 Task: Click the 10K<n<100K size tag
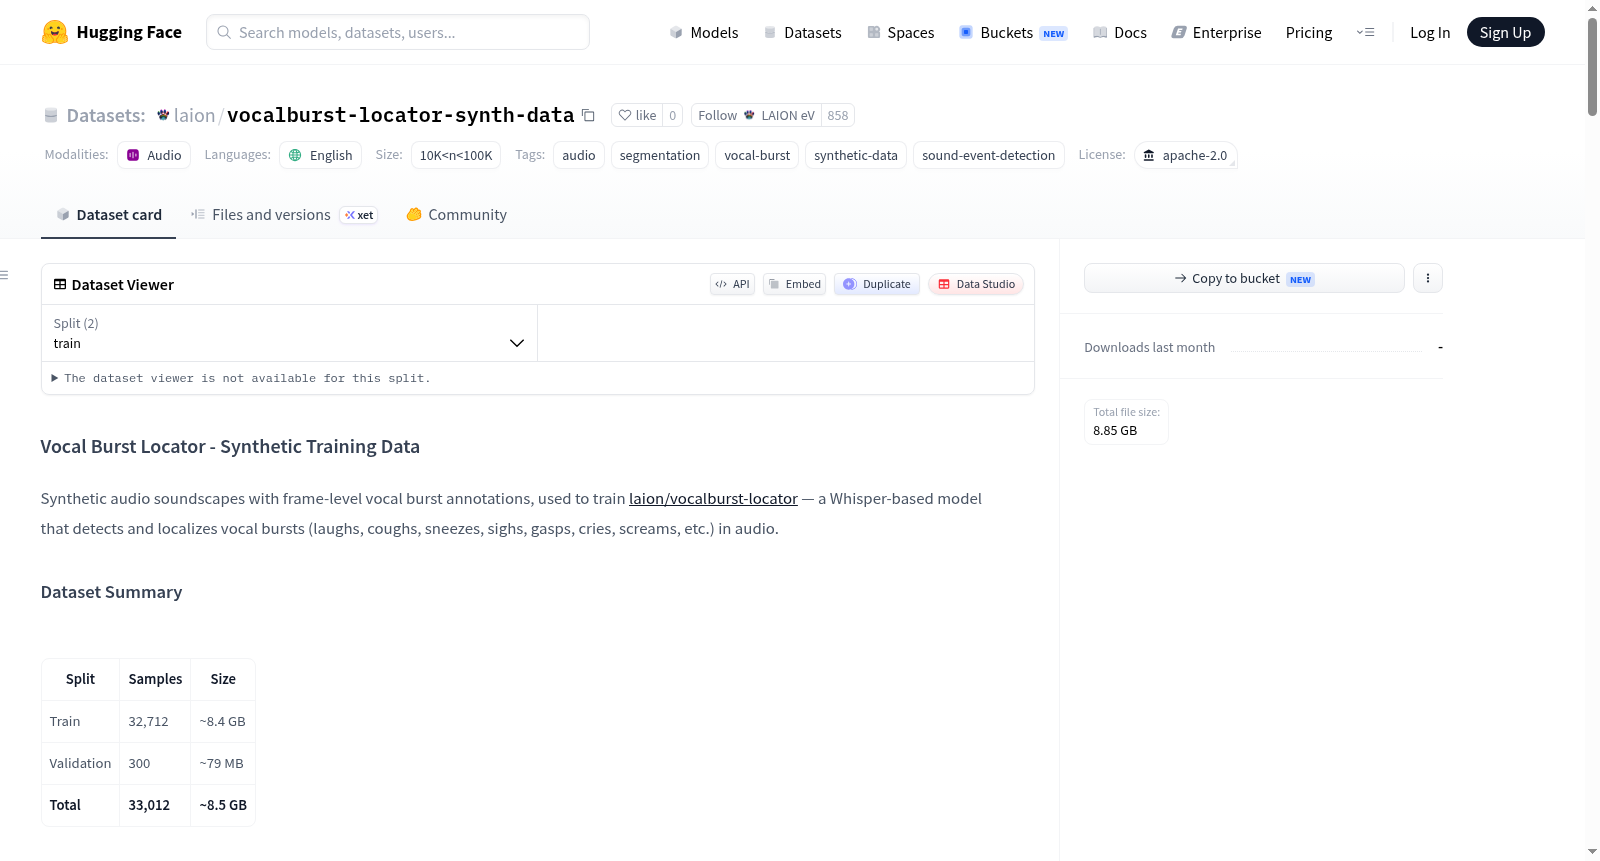pyautogui.click(x=456, y=155)
